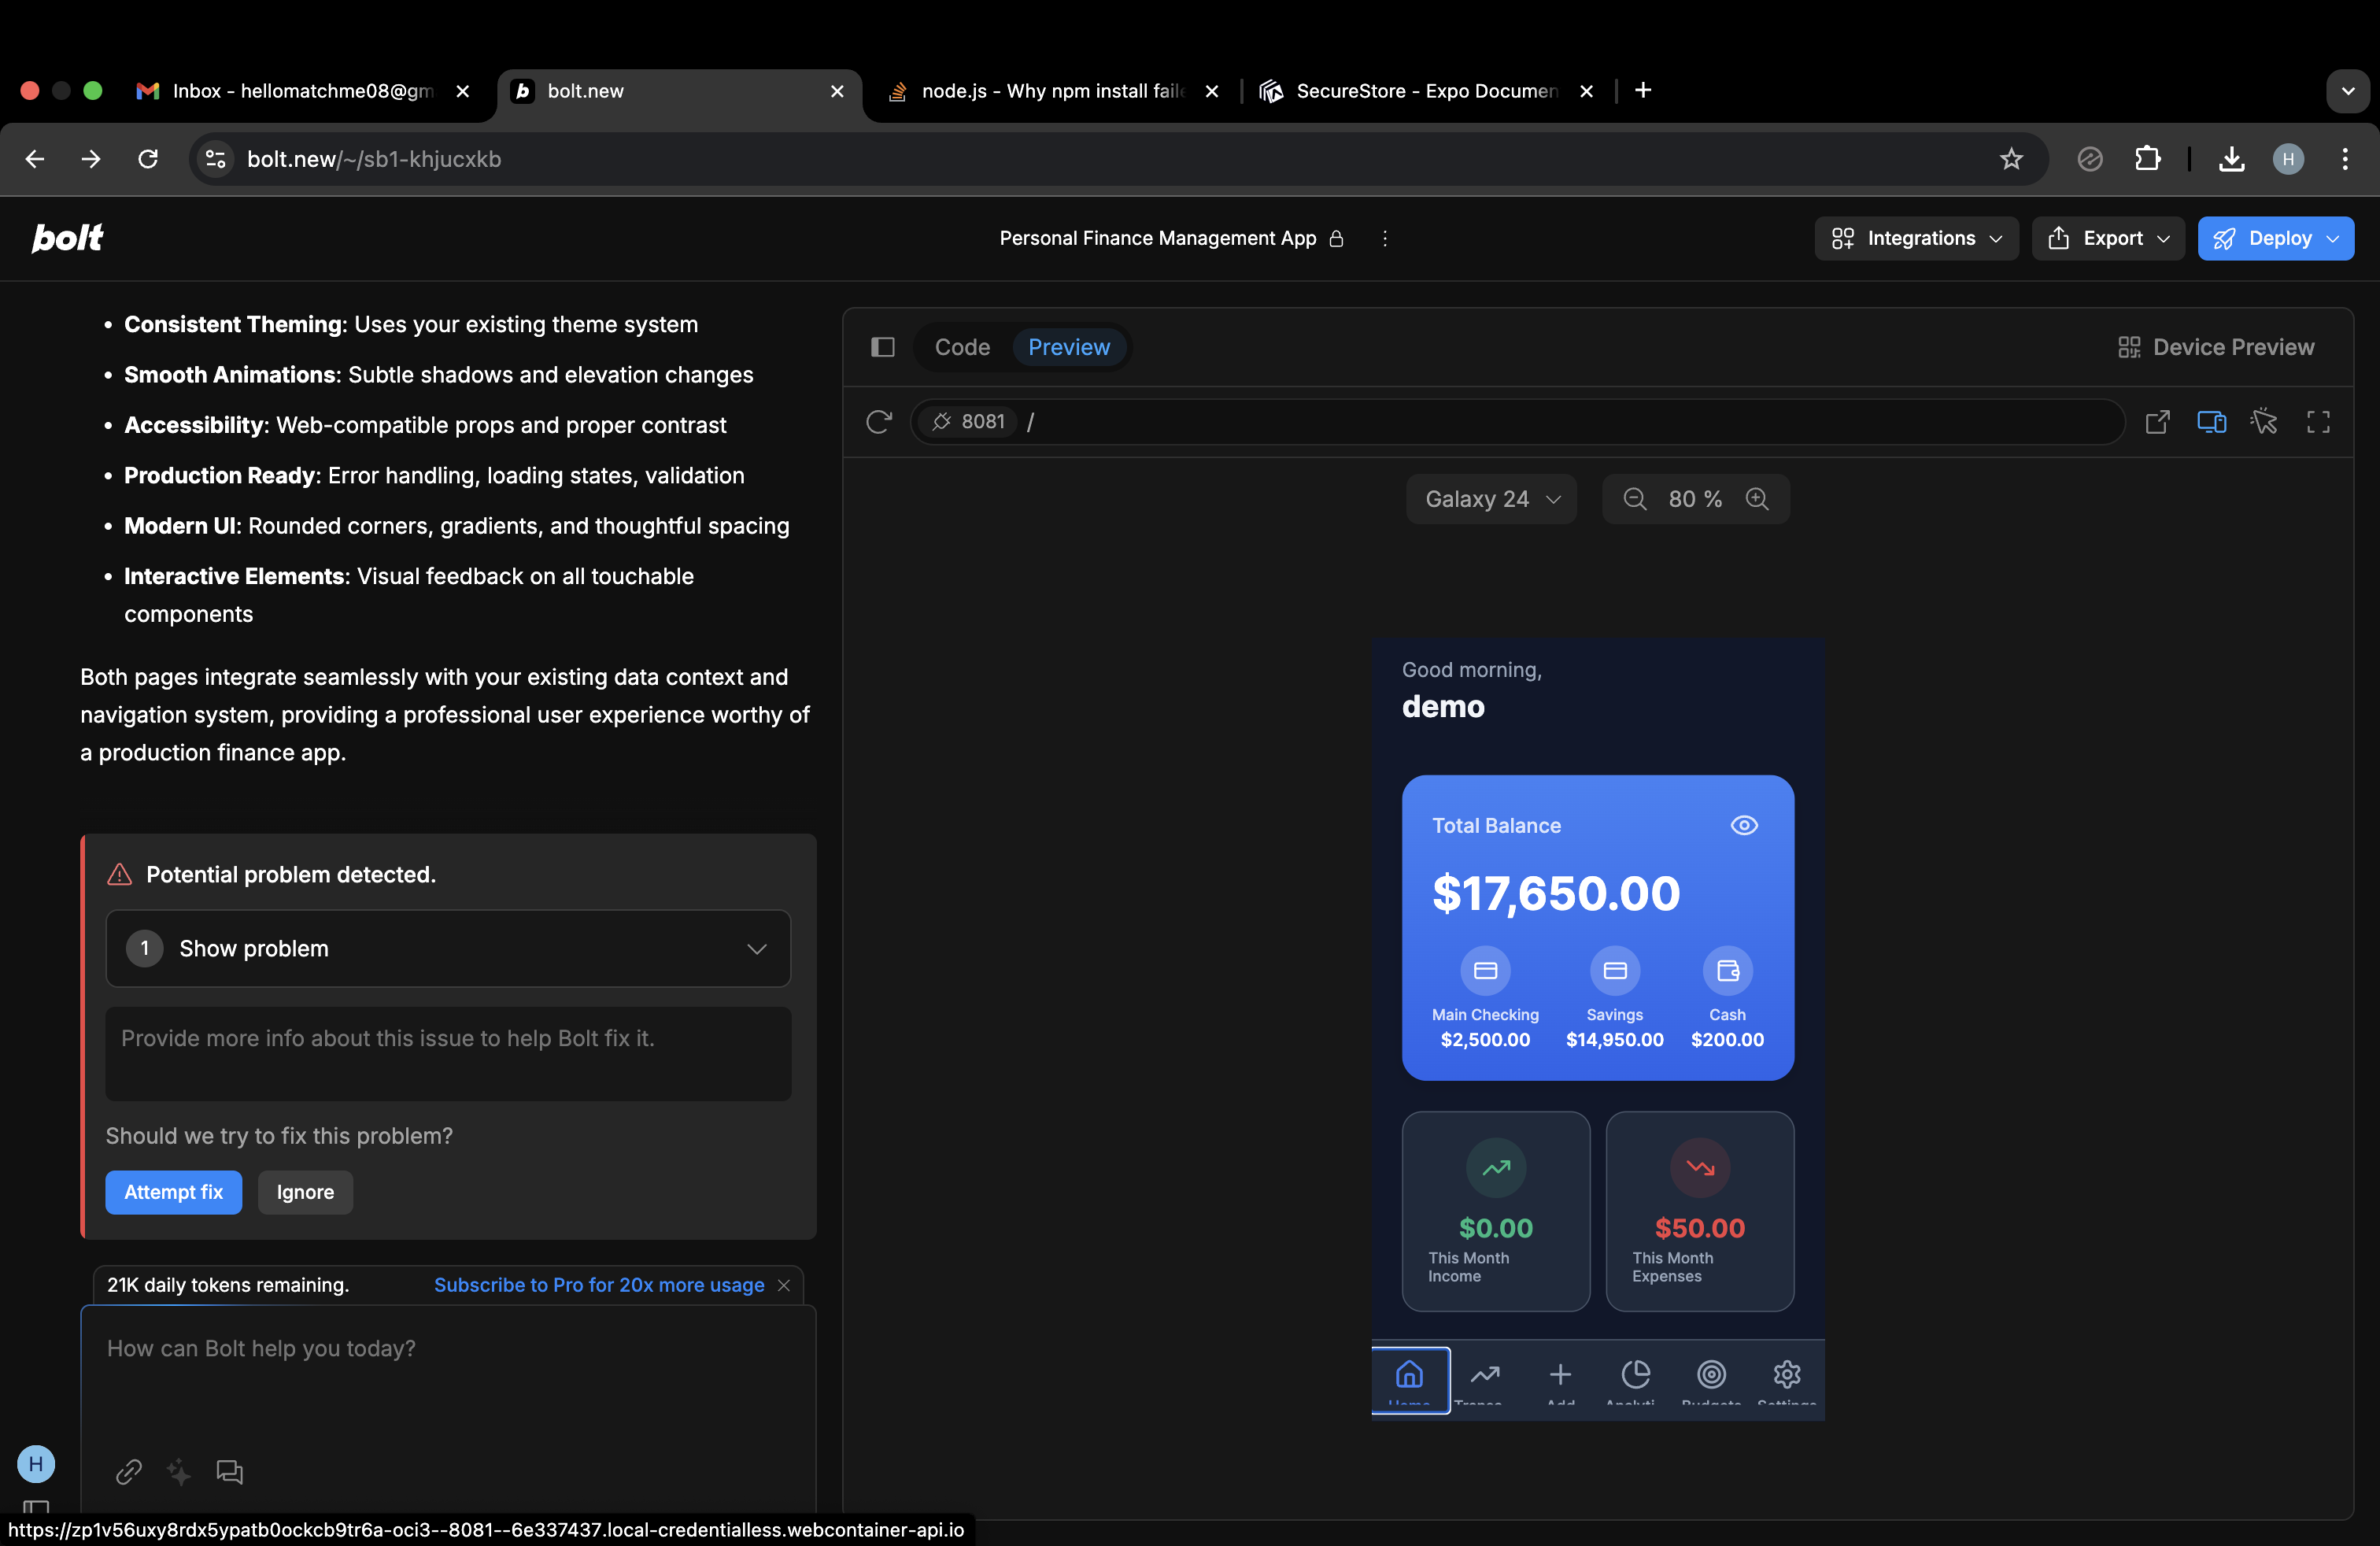Click Subscribe to Pro link
This screenshot has height=1546, width=2380.
coord(598,1285)
